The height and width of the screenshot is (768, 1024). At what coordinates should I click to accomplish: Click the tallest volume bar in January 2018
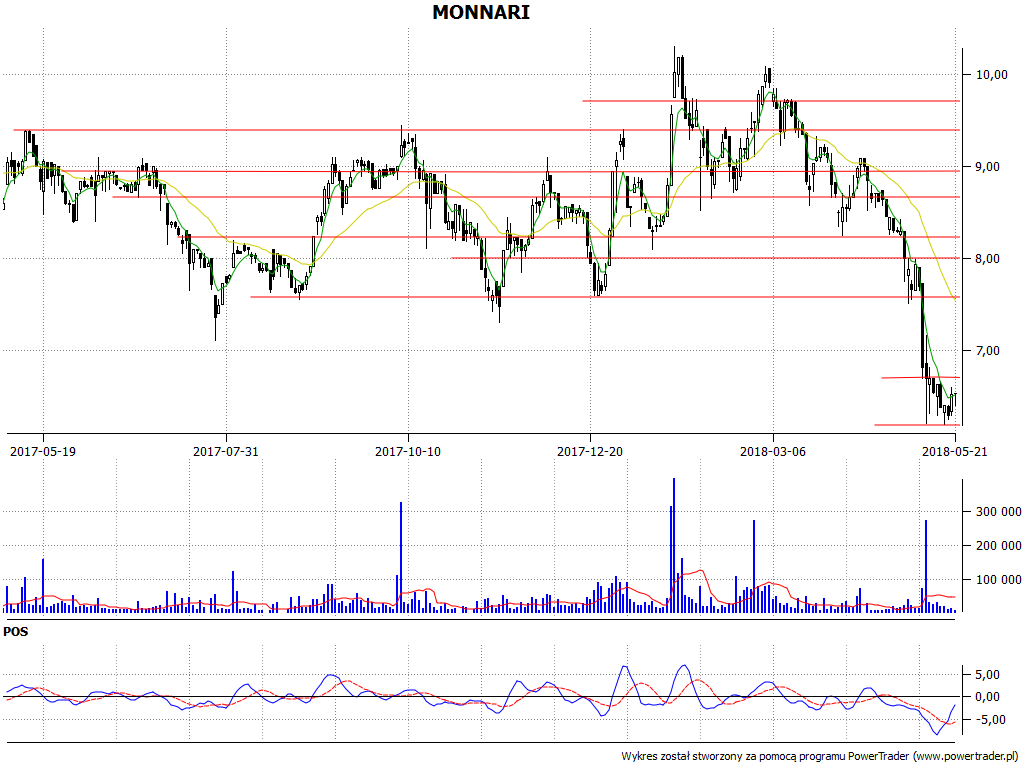pyautogui.click(x=674, y=545)
